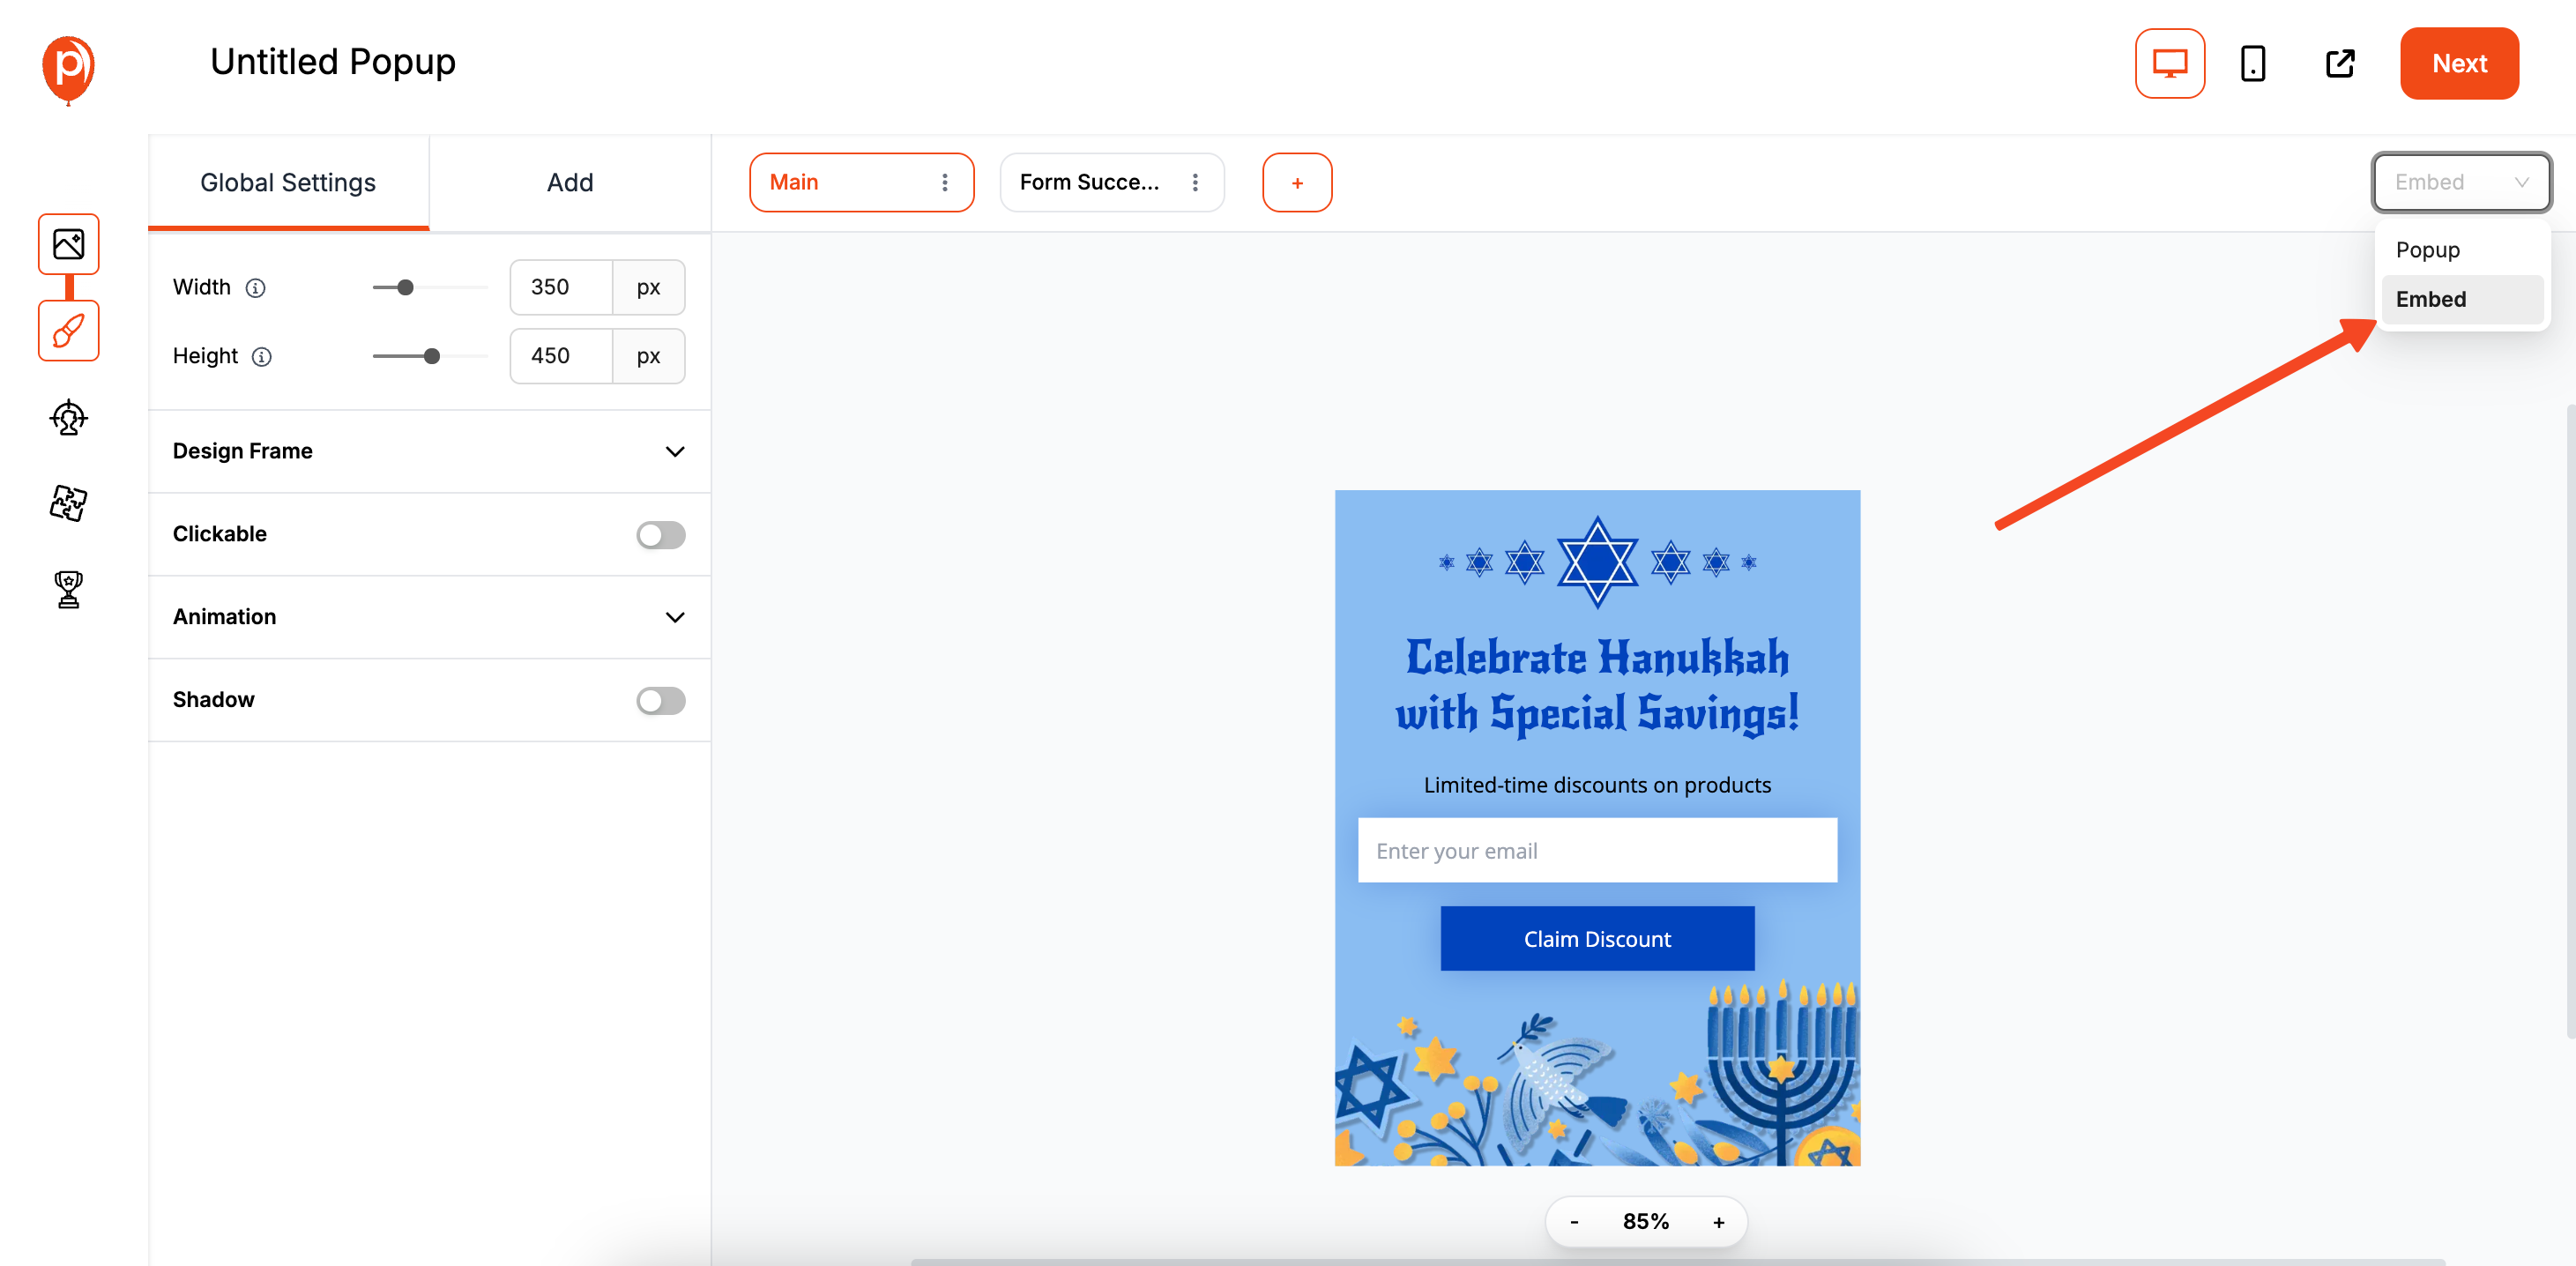Select the large Star of David graphic
Viewport: 2576px width, 1266px height.
tap(1596, 562)
